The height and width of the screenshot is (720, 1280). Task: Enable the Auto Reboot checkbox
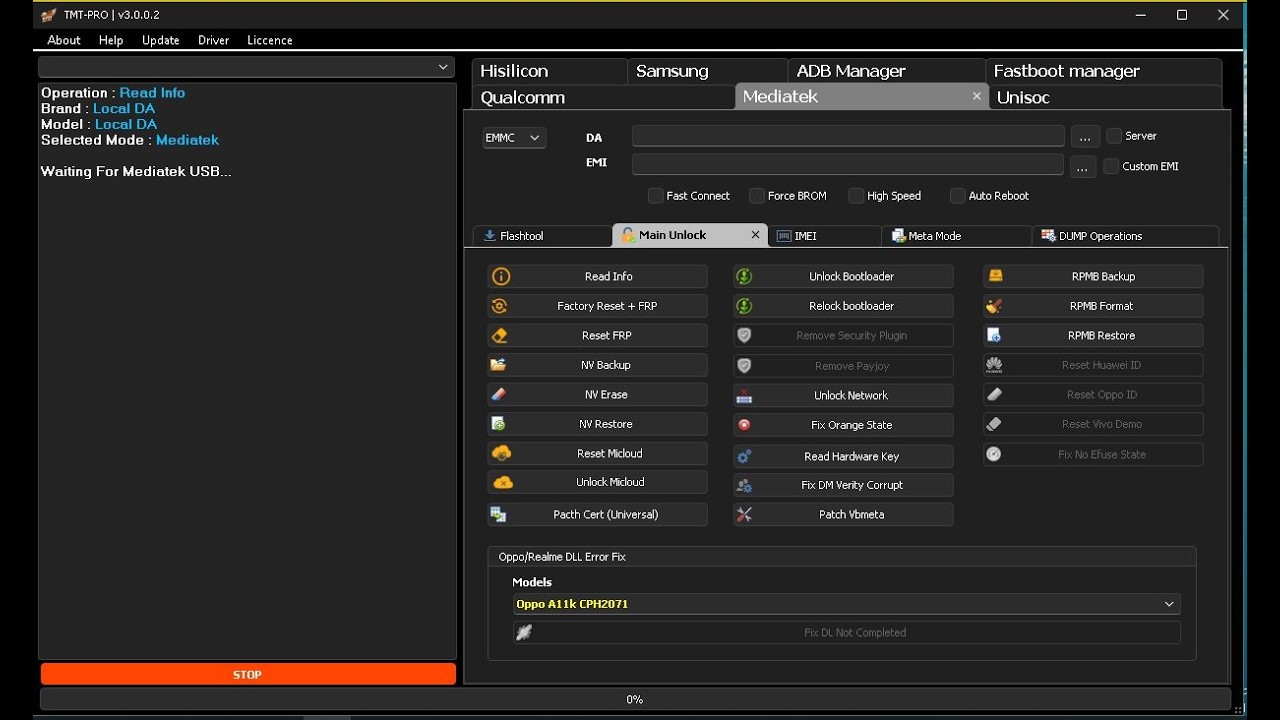tap(958, 196)
